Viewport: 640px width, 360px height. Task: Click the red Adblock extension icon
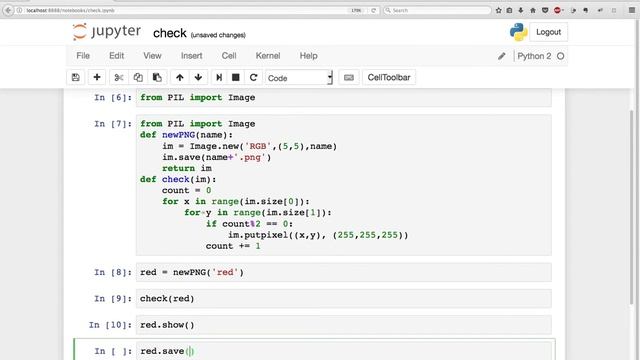click(x=557, y=10)
